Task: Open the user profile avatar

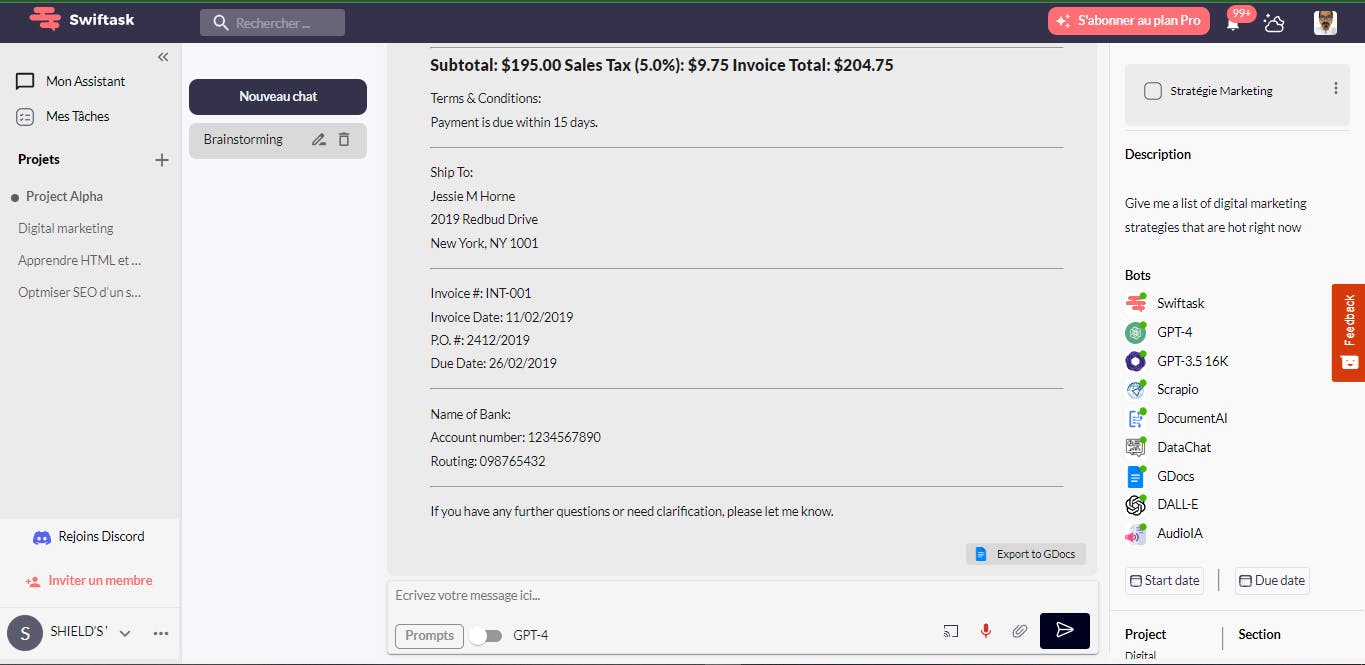Action: [1325, 22]
